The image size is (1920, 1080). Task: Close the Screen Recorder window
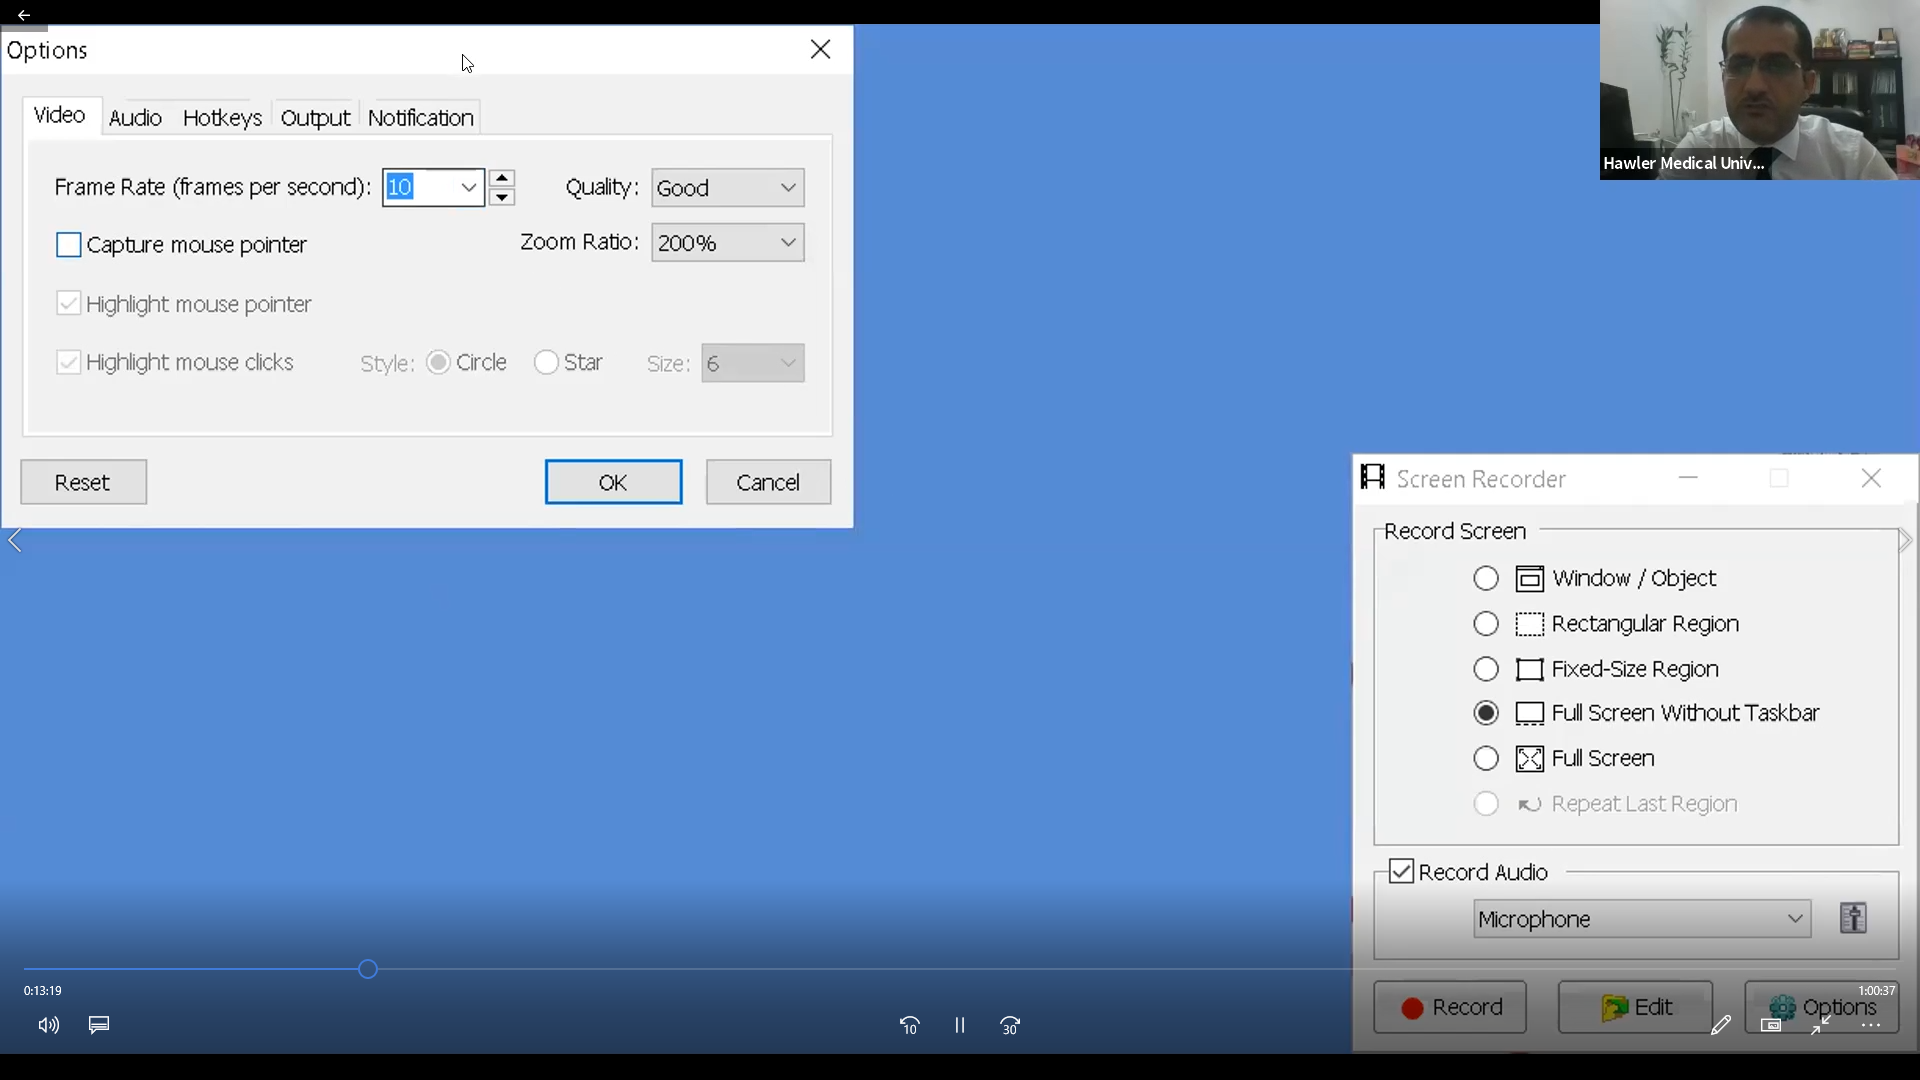click(x=1872, y=478)
